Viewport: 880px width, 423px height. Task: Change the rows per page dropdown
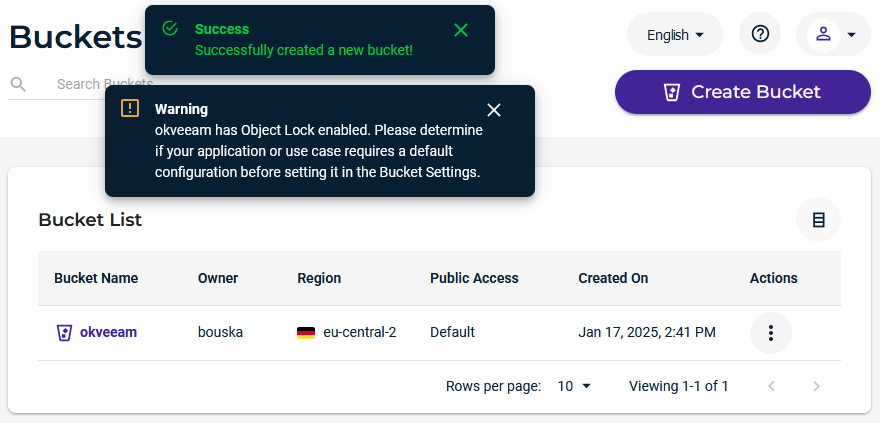pyautogui.click(x=575, y=386)
